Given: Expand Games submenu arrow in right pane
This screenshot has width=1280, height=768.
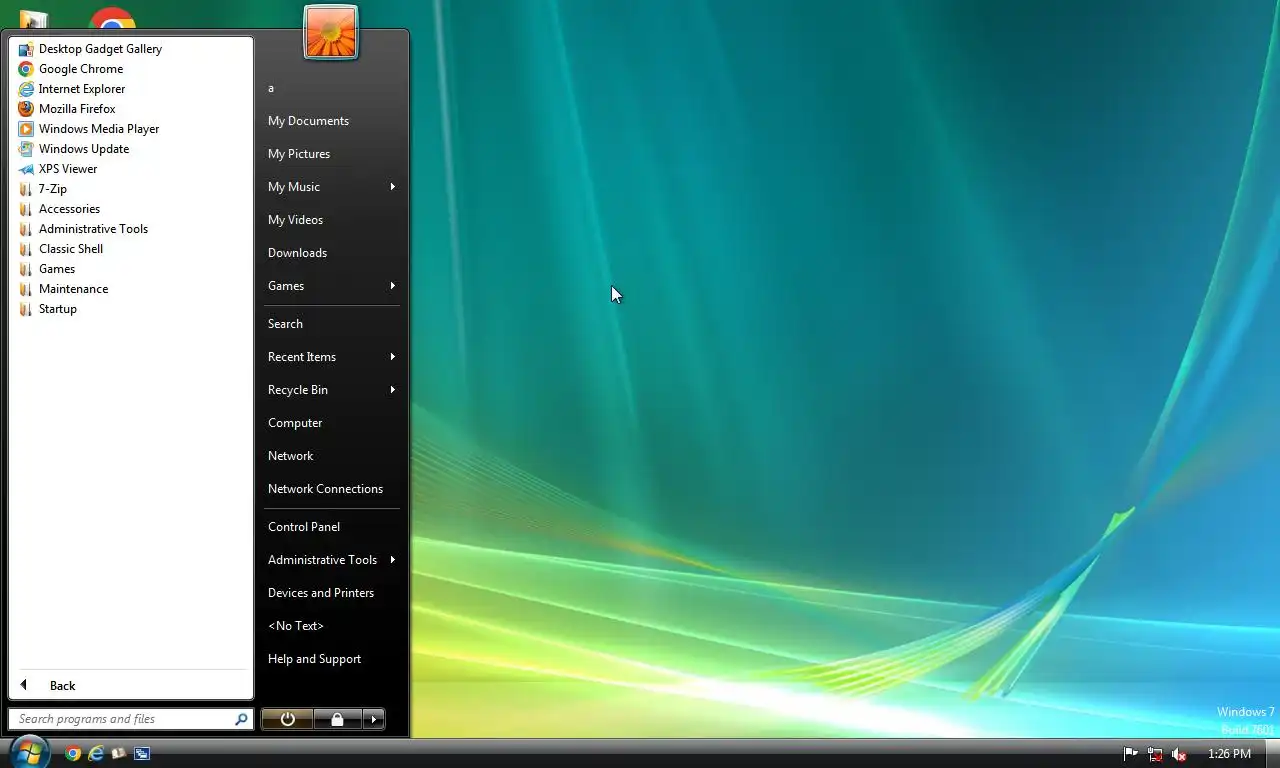Looking at the screenshot, I should click(393, 286).
